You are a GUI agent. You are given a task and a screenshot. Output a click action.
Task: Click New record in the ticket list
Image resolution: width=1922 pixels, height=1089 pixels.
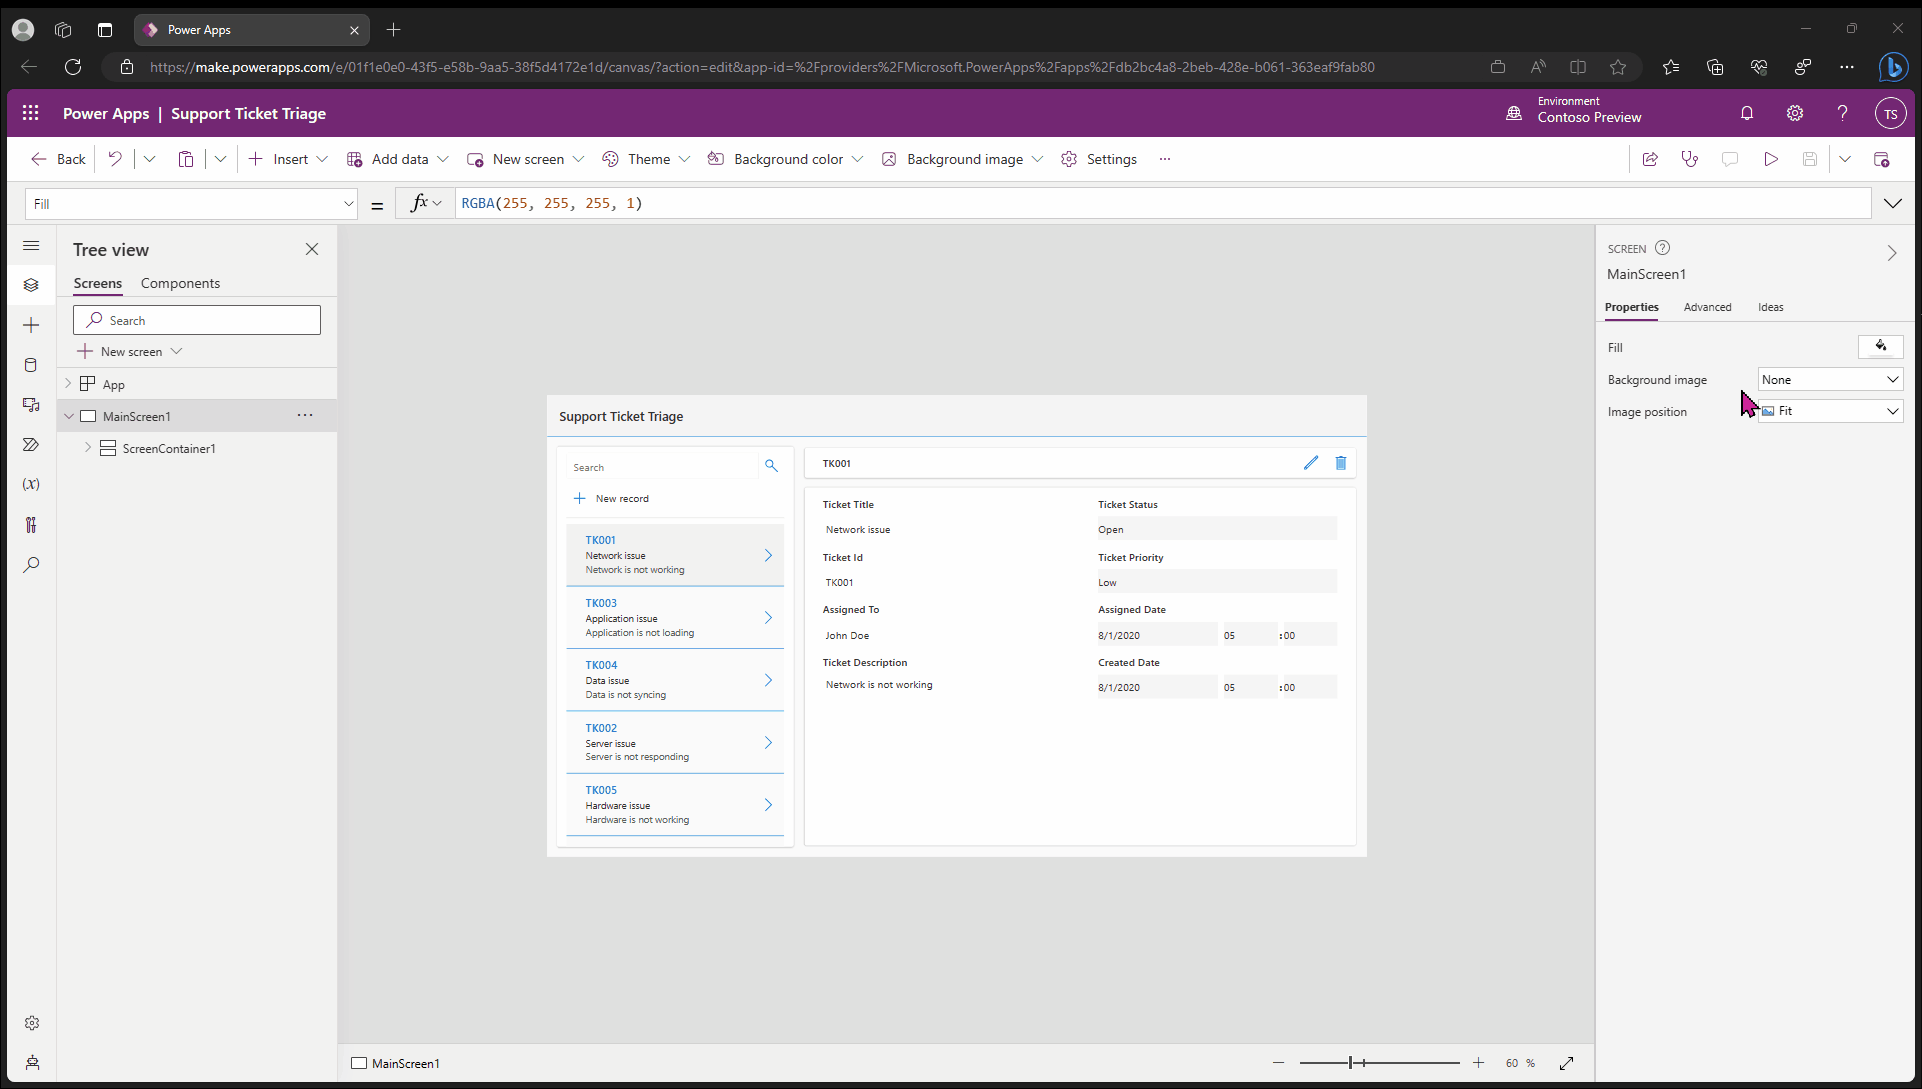pos(622,498)
